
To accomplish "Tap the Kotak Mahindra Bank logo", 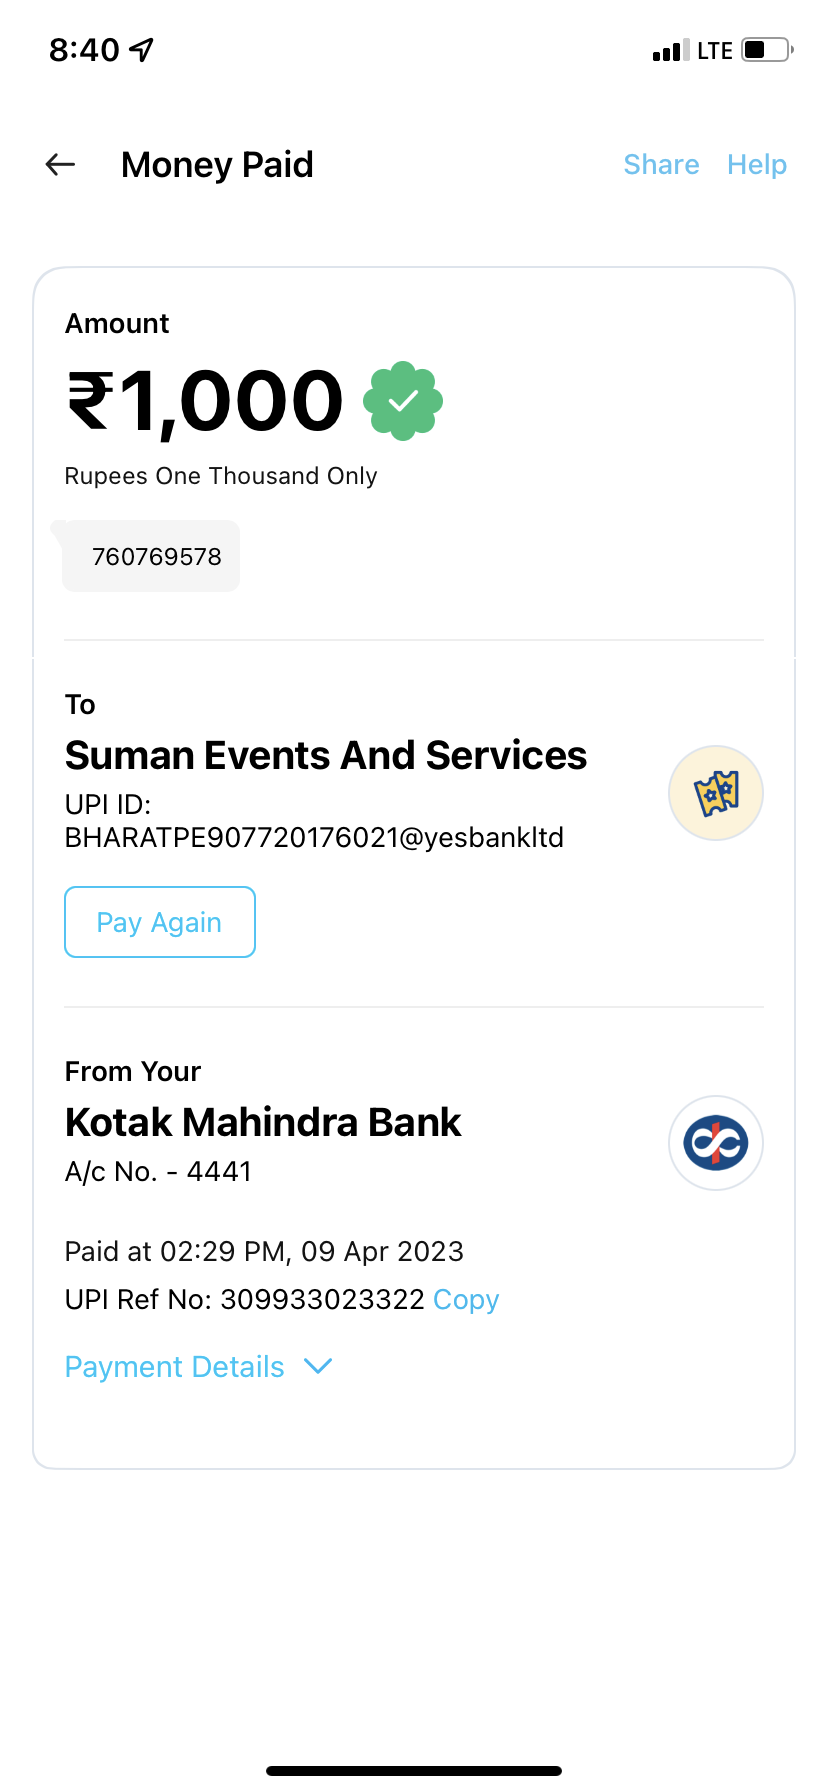I will click(716, 1143).
